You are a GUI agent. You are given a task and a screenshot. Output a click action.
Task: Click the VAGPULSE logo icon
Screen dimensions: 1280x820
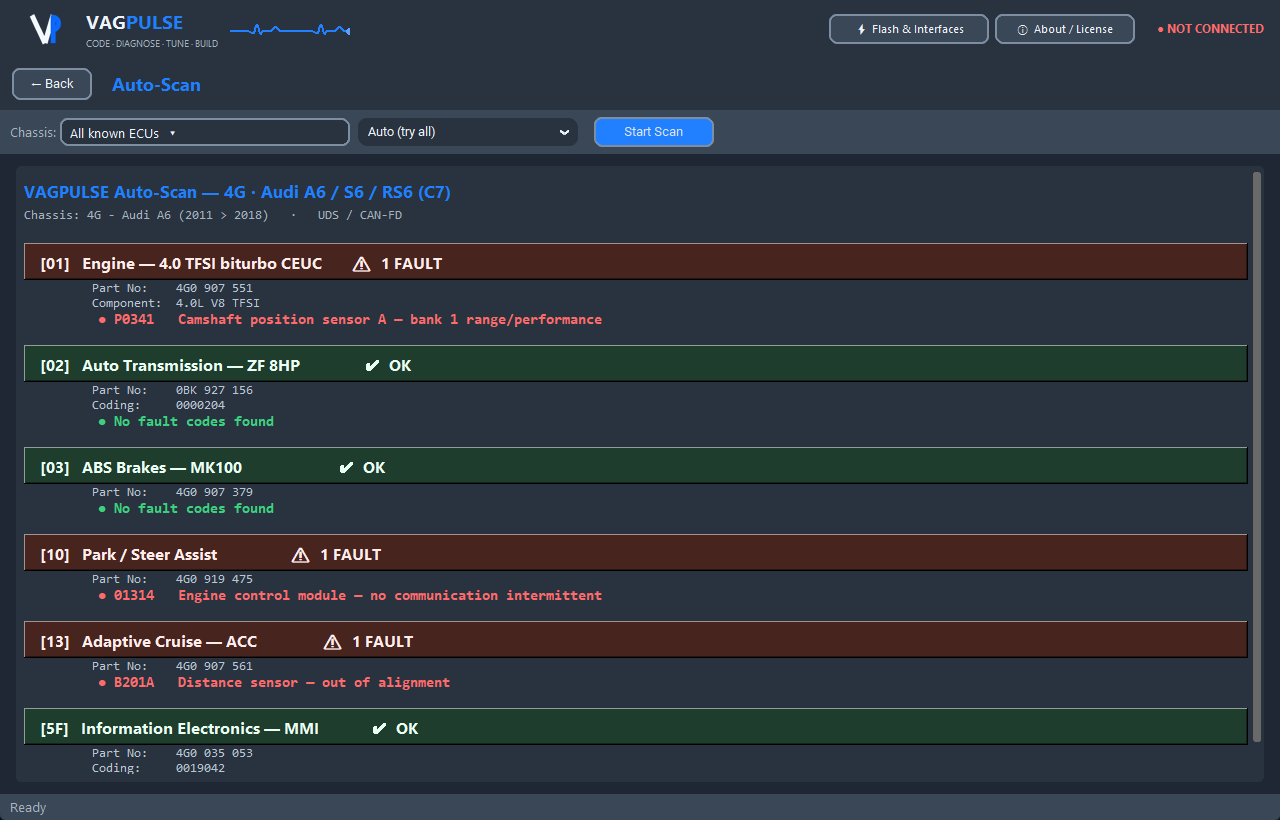click(45, 29)
